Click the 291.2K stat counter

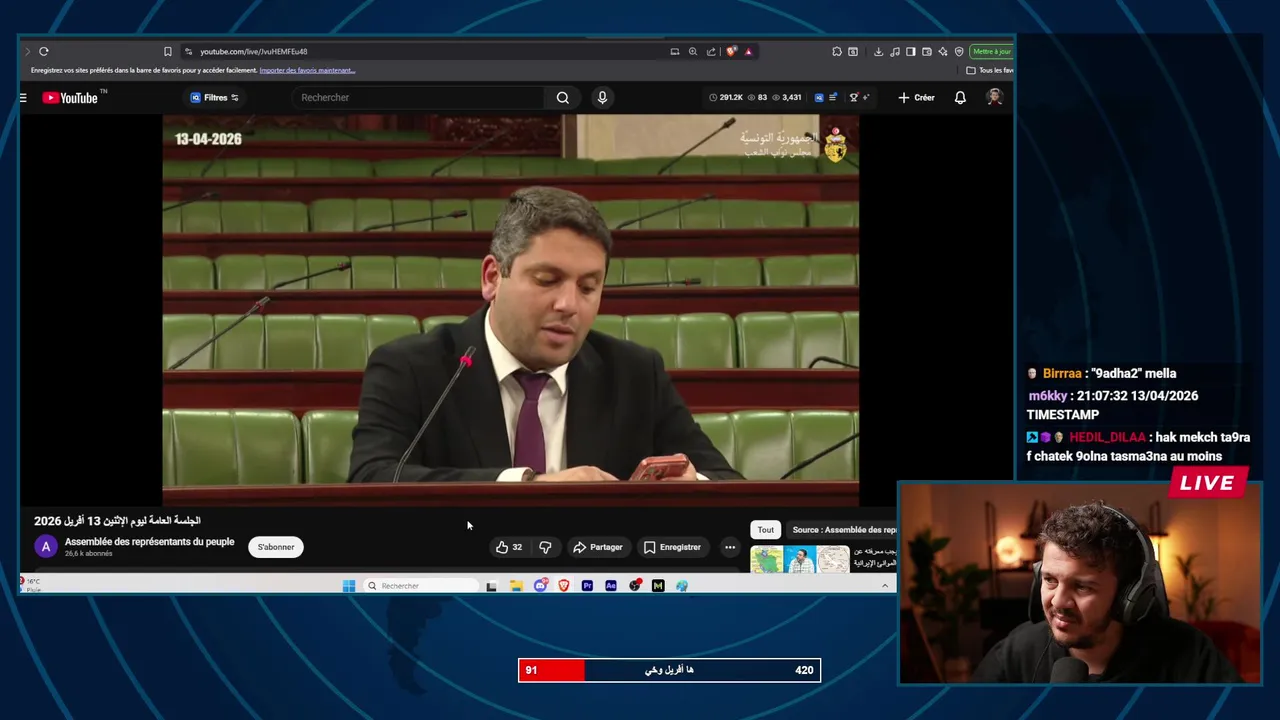(x=726, y=97)
